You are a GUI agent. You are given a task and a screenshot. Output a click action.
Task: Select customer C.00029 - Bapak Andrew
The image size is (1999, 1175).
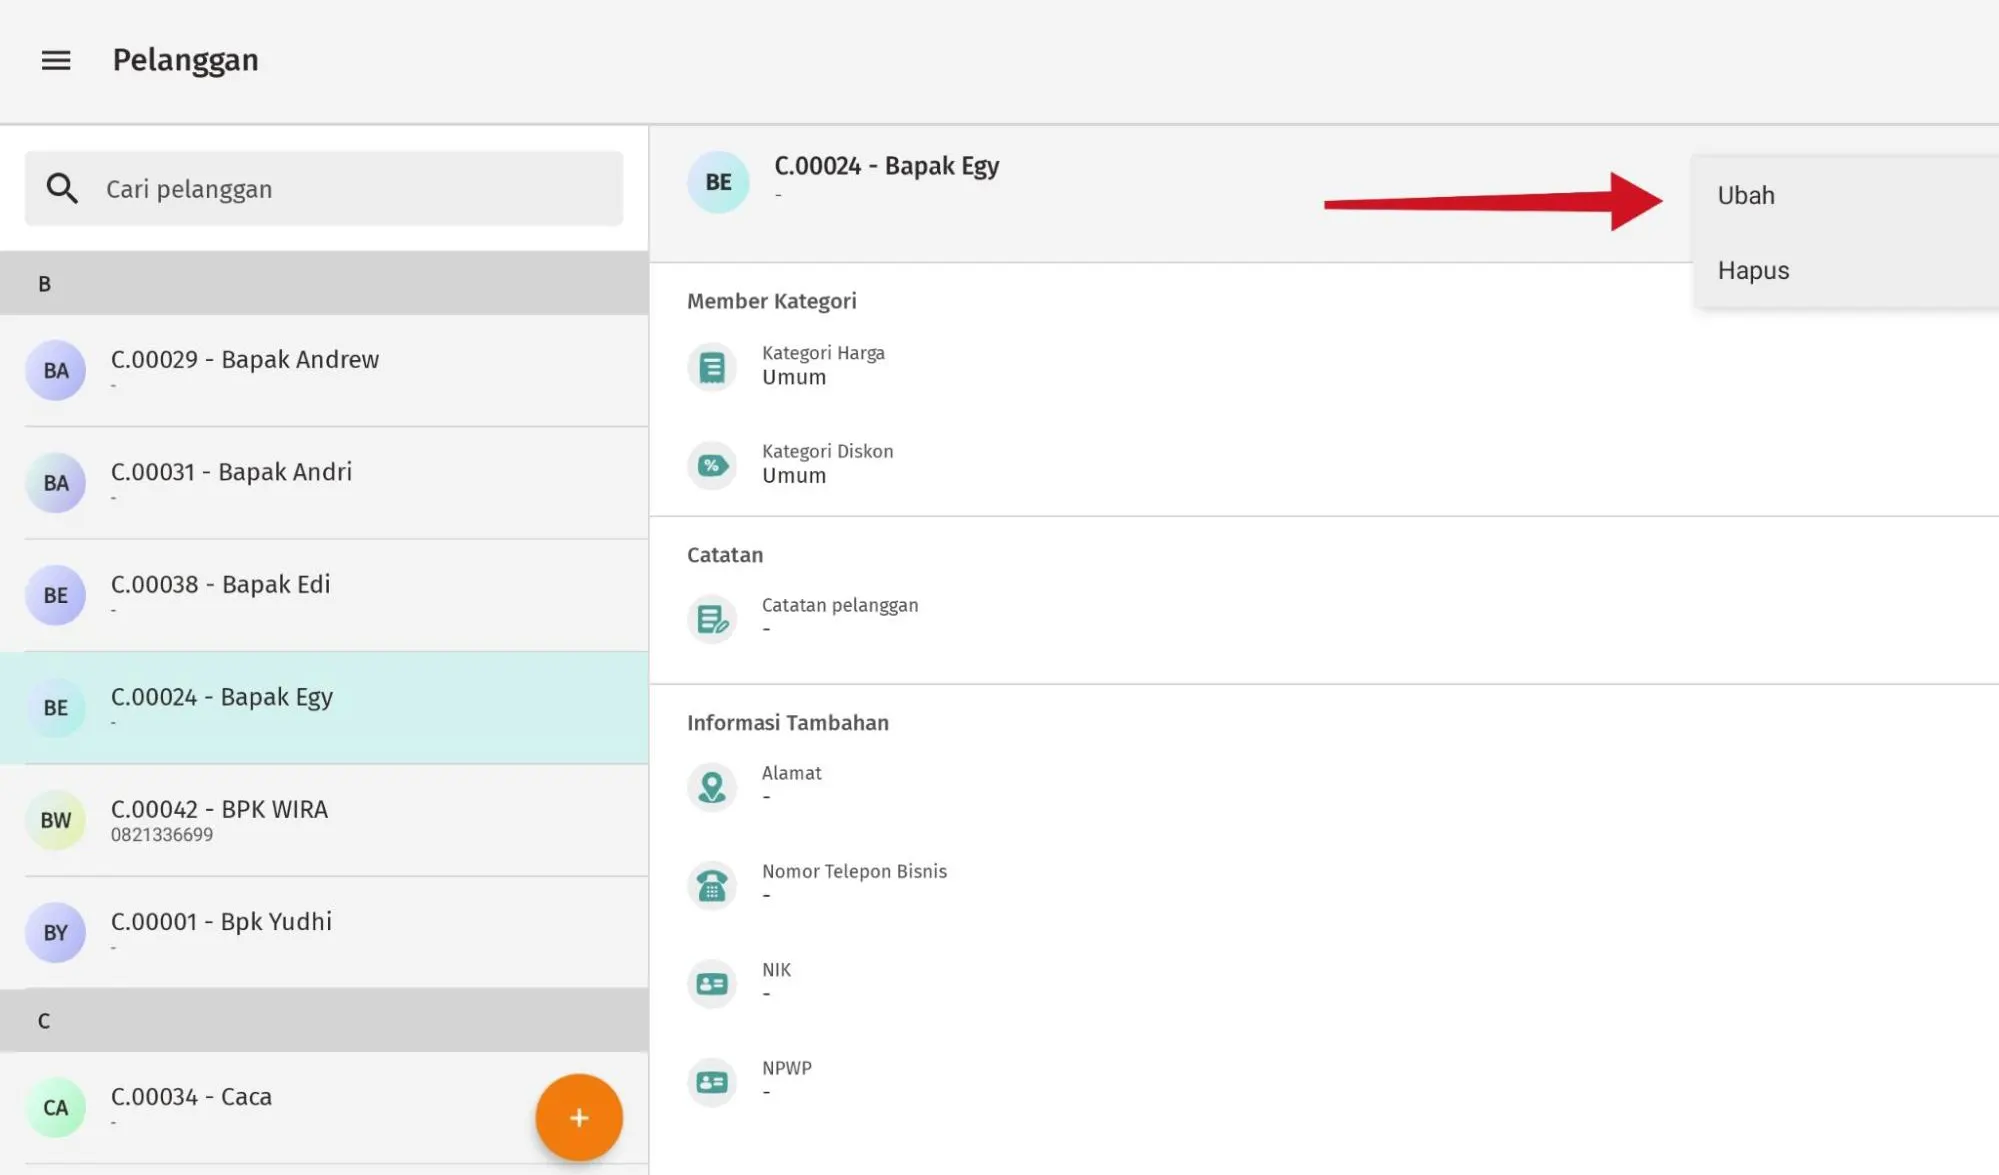[x=324, y=370]
